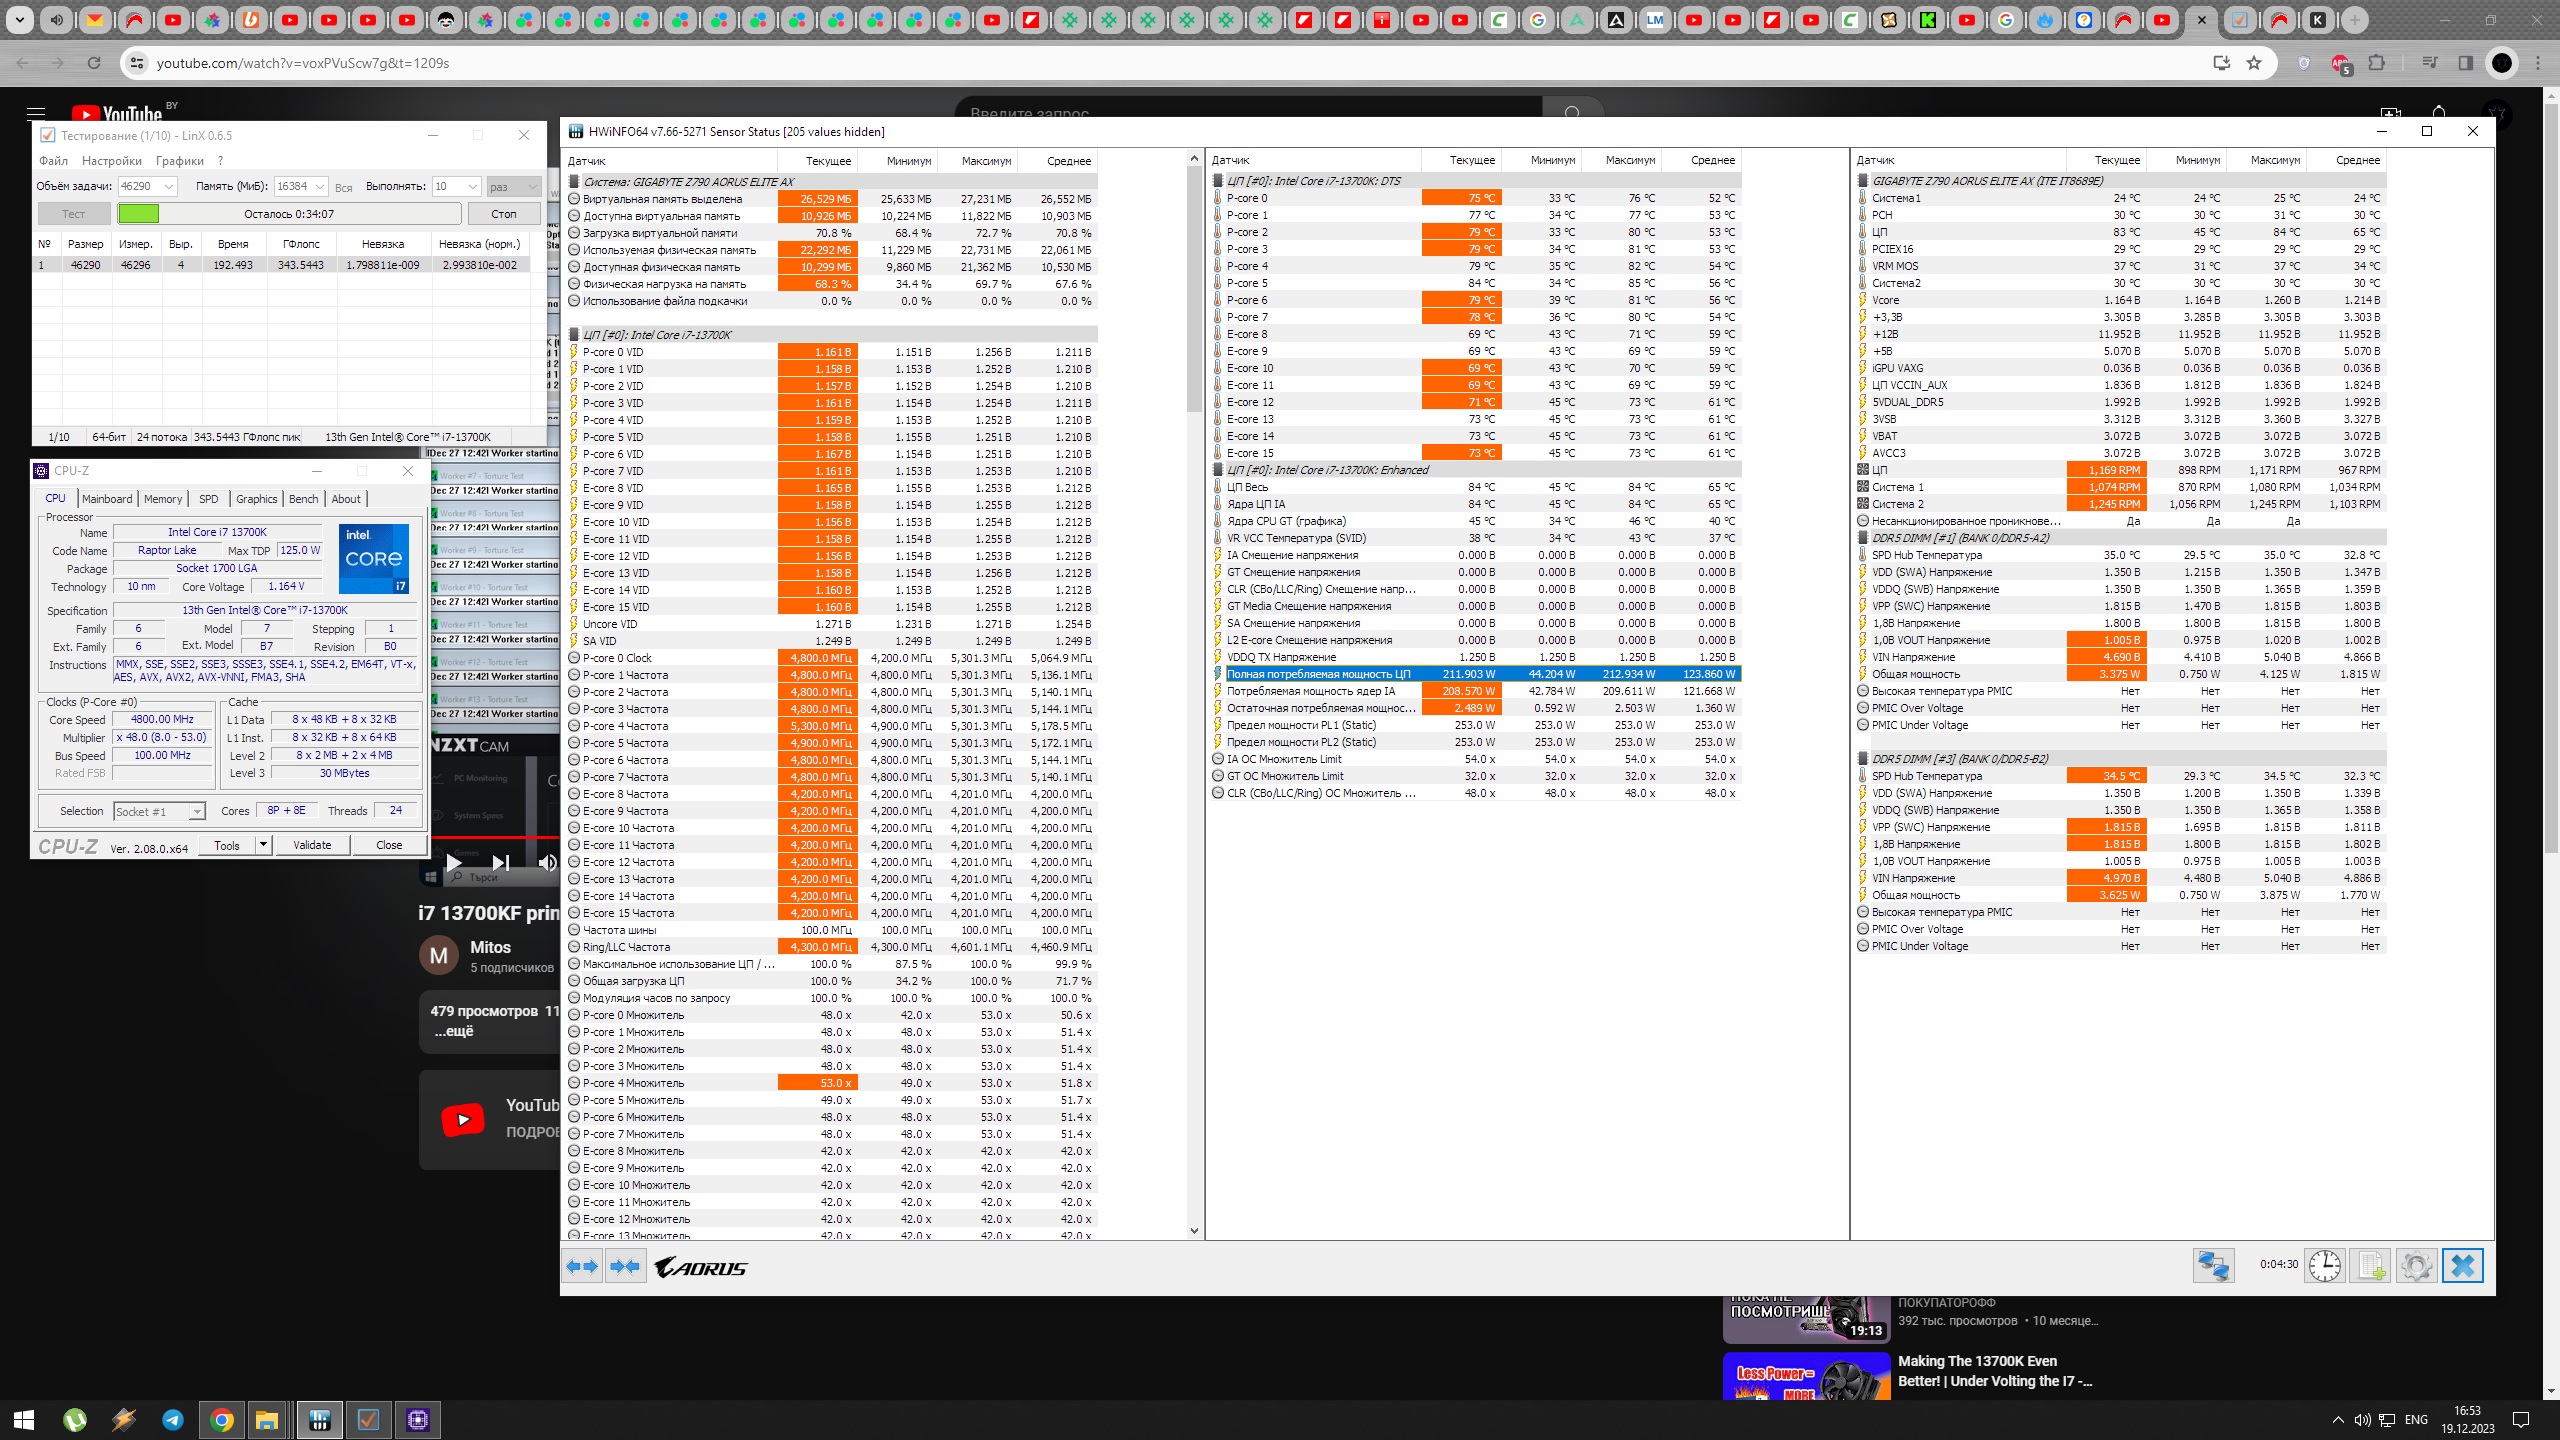2560x1440 pixels.
Task: Open LinX Настройки menu
Action: [111, 161]
